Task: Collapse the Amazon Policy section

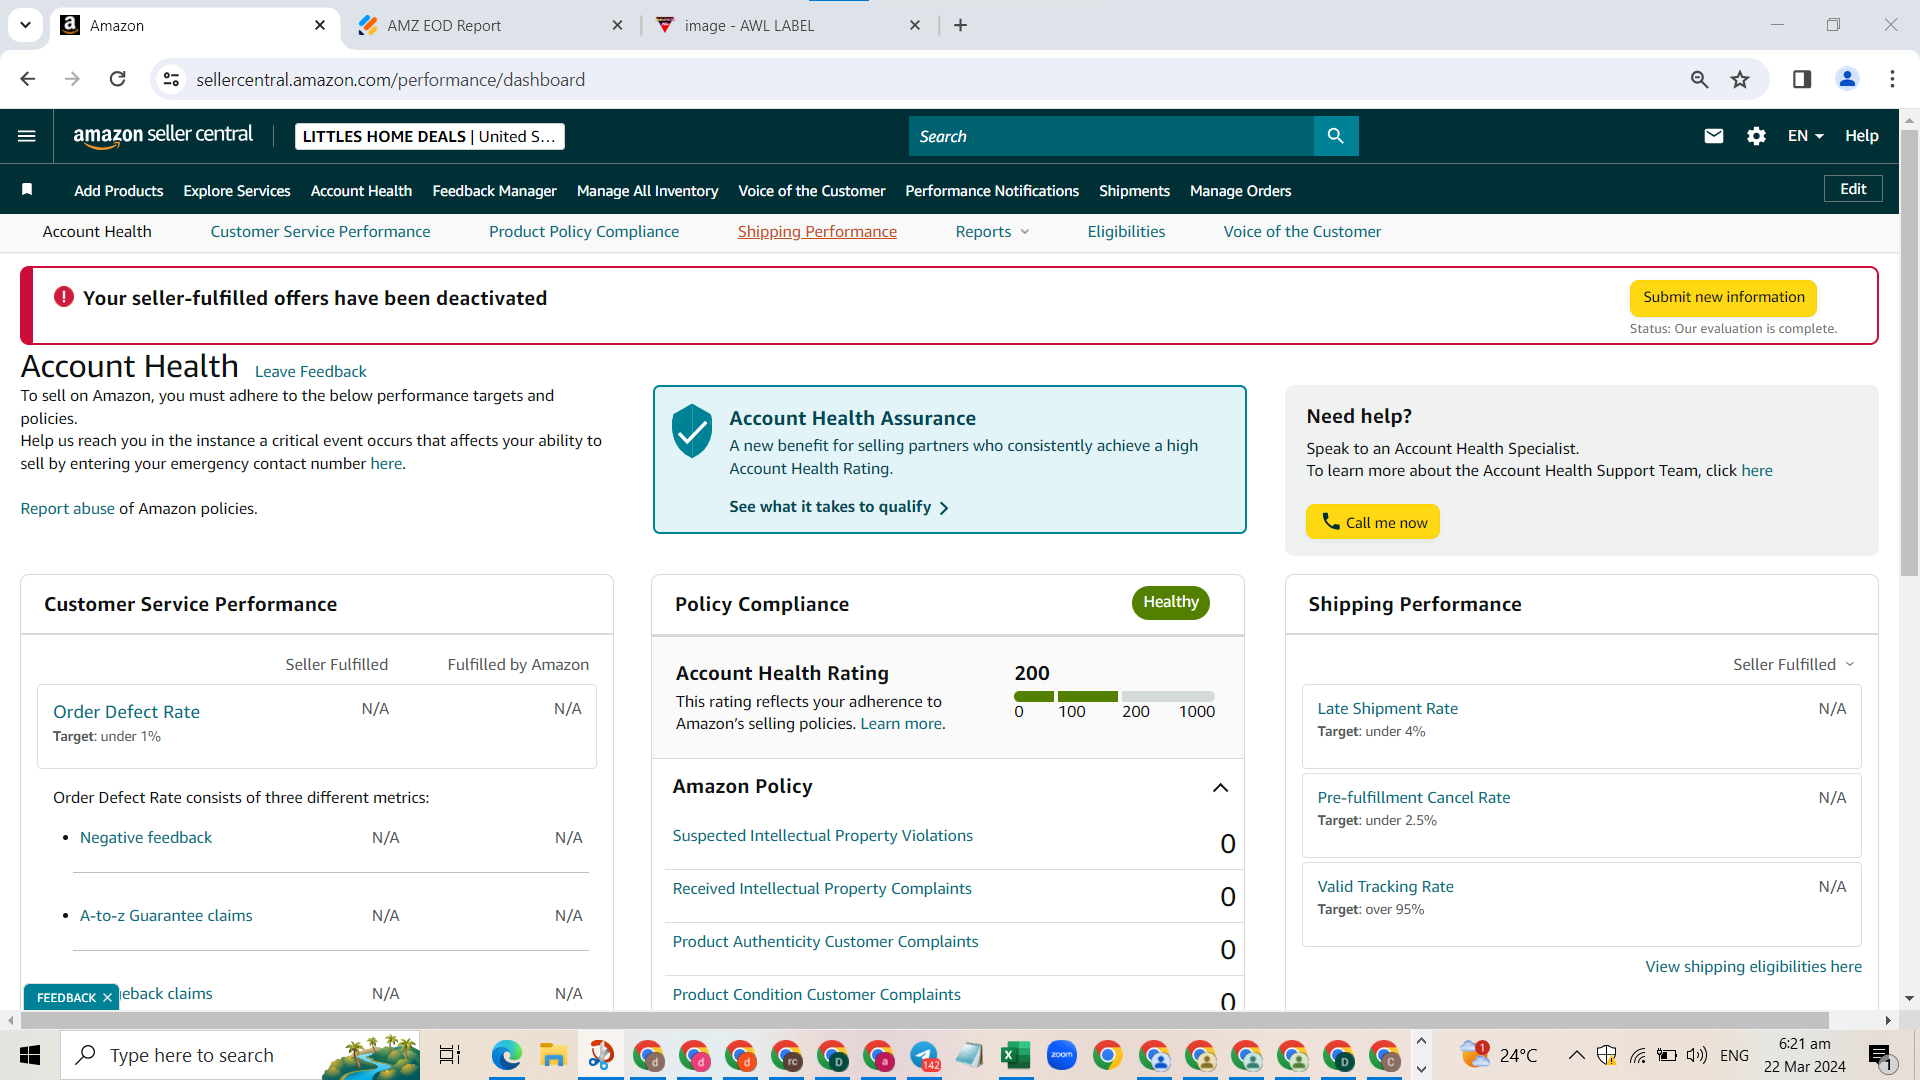Action: pos(1220,788)
